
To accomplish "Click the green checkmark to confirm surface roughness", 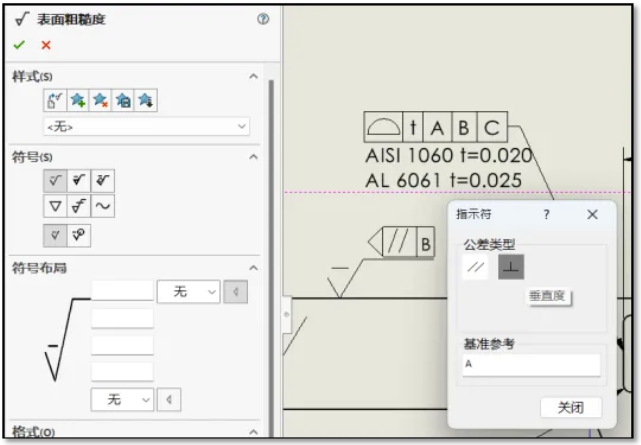I will [x=19, y=45].
